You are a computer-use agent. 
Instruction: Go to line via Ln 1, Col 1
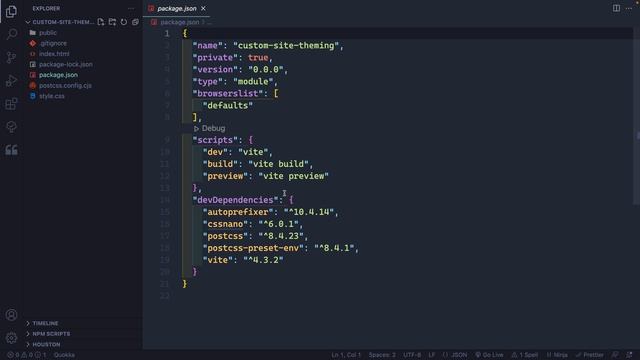tap(346, 355)
